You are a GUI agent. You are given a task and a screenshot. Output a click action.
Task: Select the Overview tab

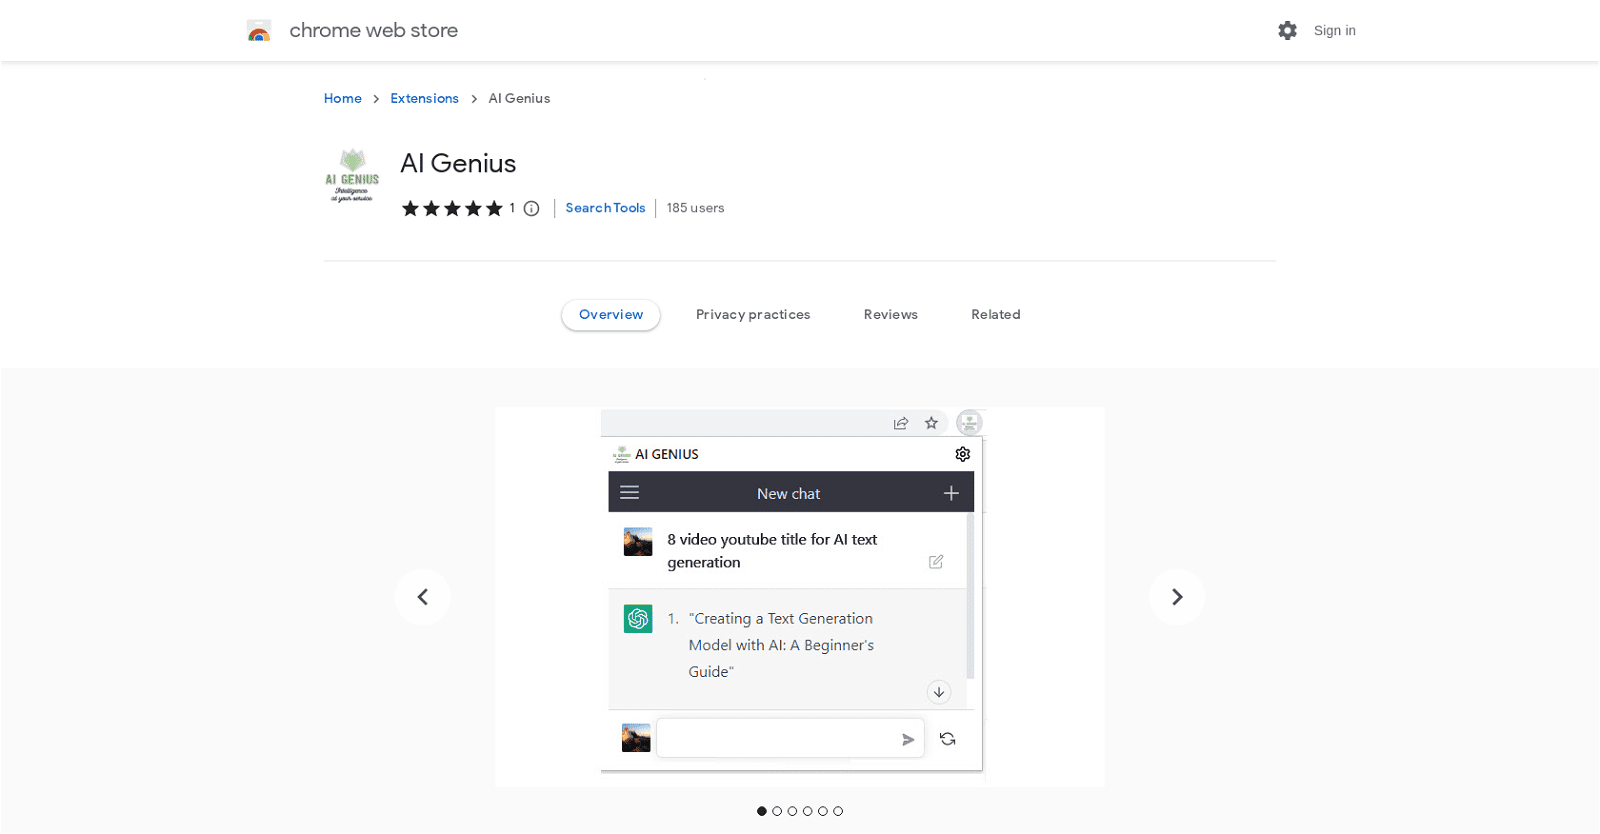(611, 314)
